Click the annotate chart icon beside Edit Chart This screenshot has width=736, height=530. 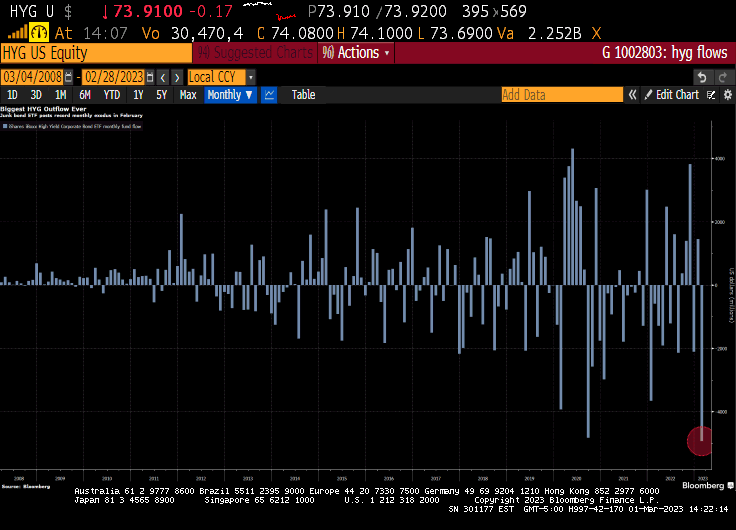(x=711, y=95)
